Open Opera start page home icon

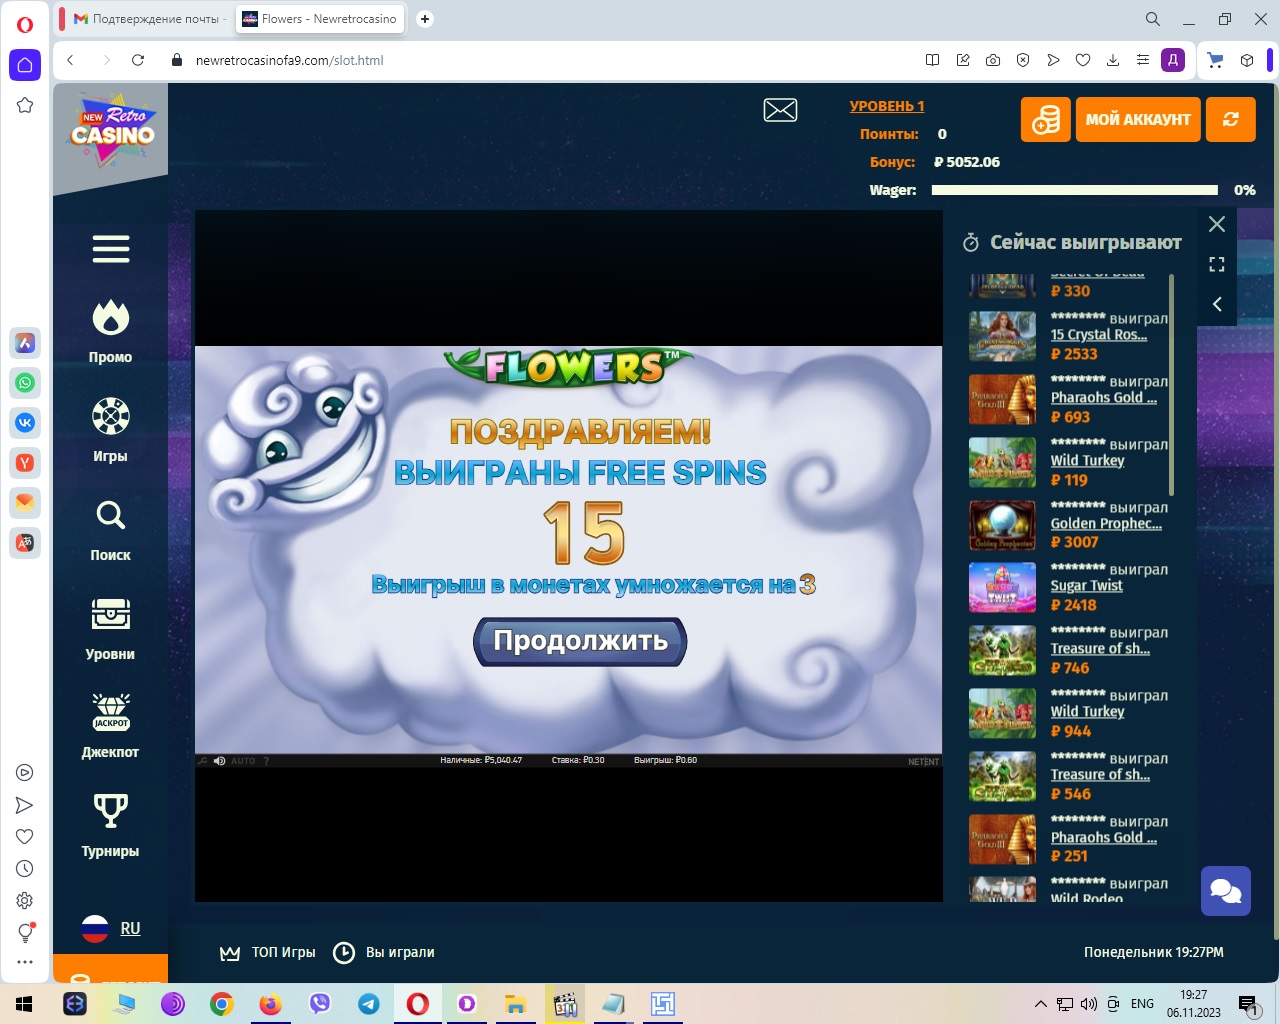[x=25, y=65]
